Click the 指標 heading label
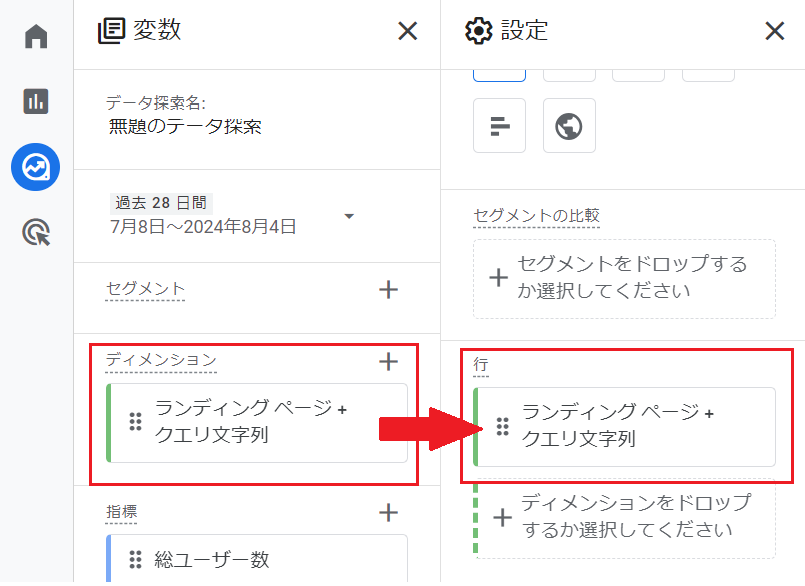This screenshot has height=586, width=805. click(x=122, y=512)
